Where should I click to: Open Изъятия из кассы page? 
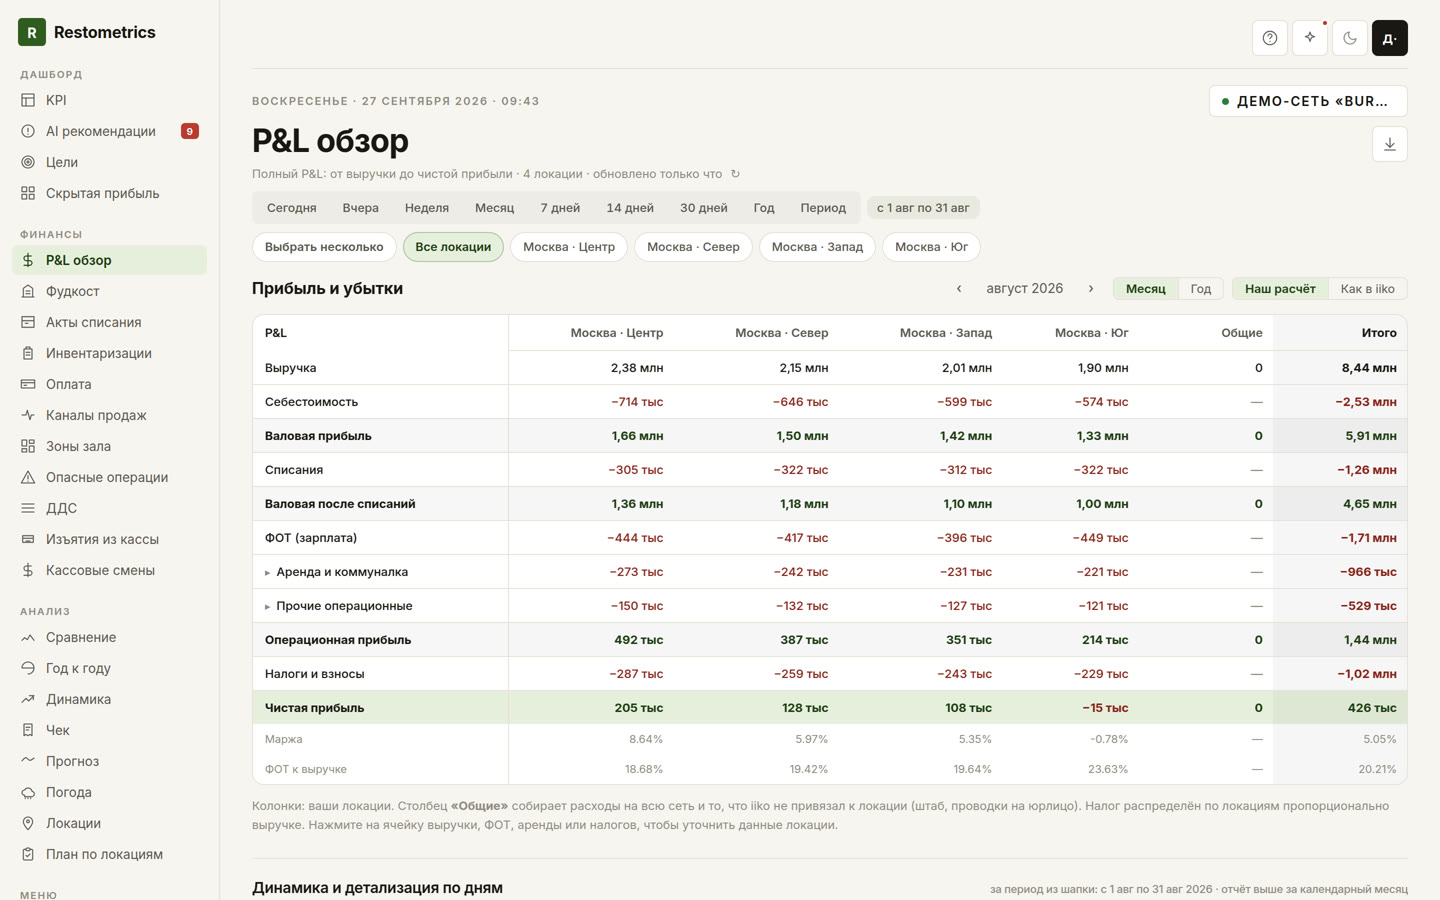pos(110,539)
